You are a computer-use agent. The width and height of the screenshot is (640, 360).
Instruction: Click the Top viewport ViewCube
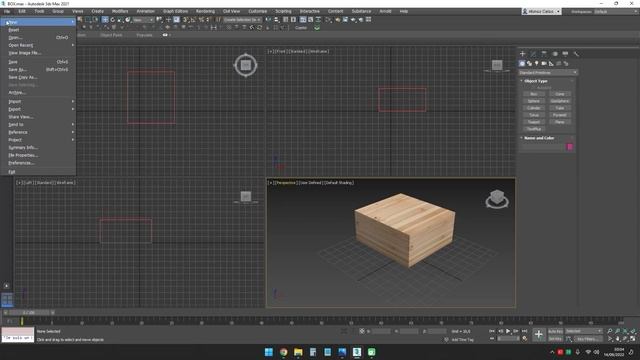pos(245,65)
